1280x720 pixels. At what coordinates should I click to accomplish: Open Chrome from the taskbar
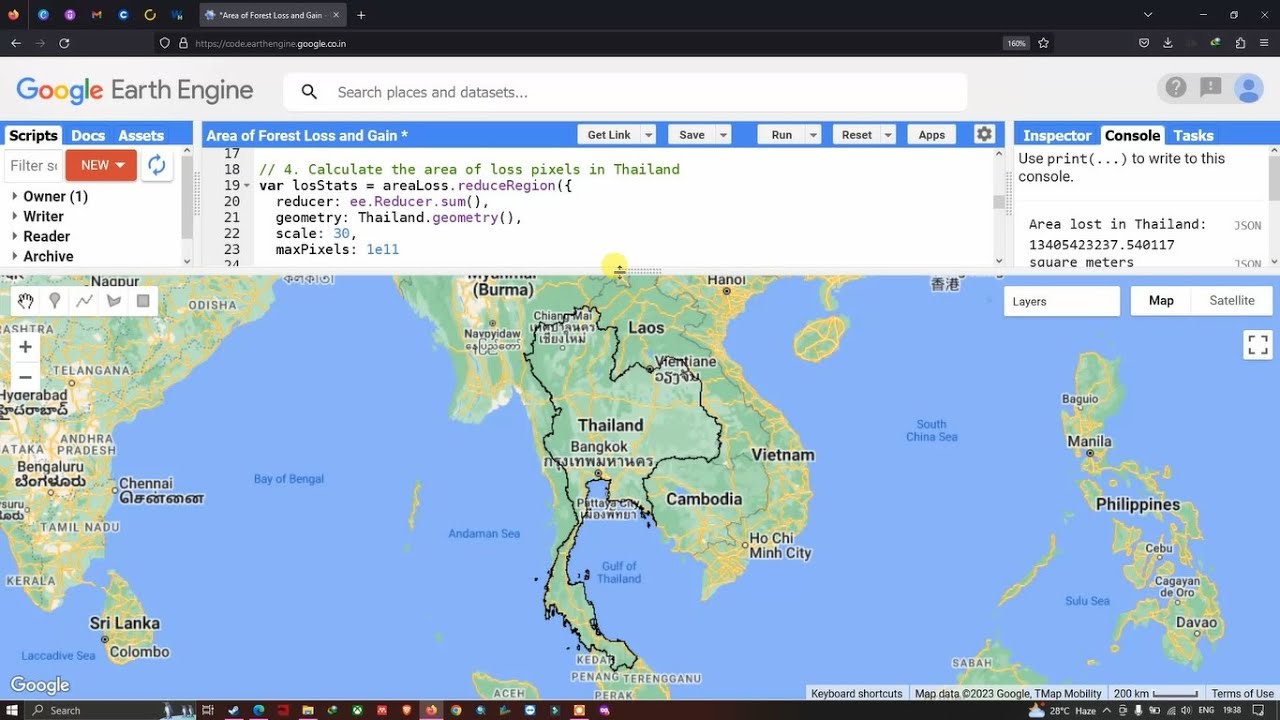[456, 710]
